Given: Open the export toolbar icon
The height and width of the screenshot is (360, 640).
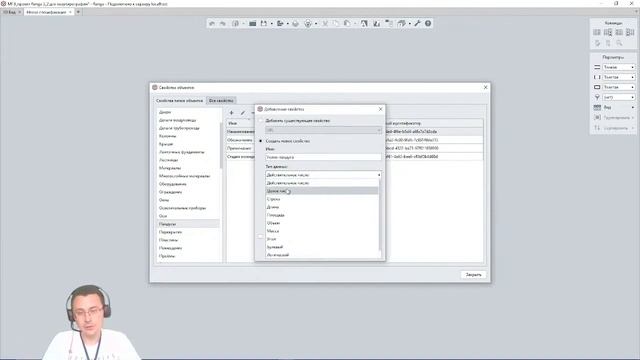Looking at the screenshot, I should pos(280,24).
